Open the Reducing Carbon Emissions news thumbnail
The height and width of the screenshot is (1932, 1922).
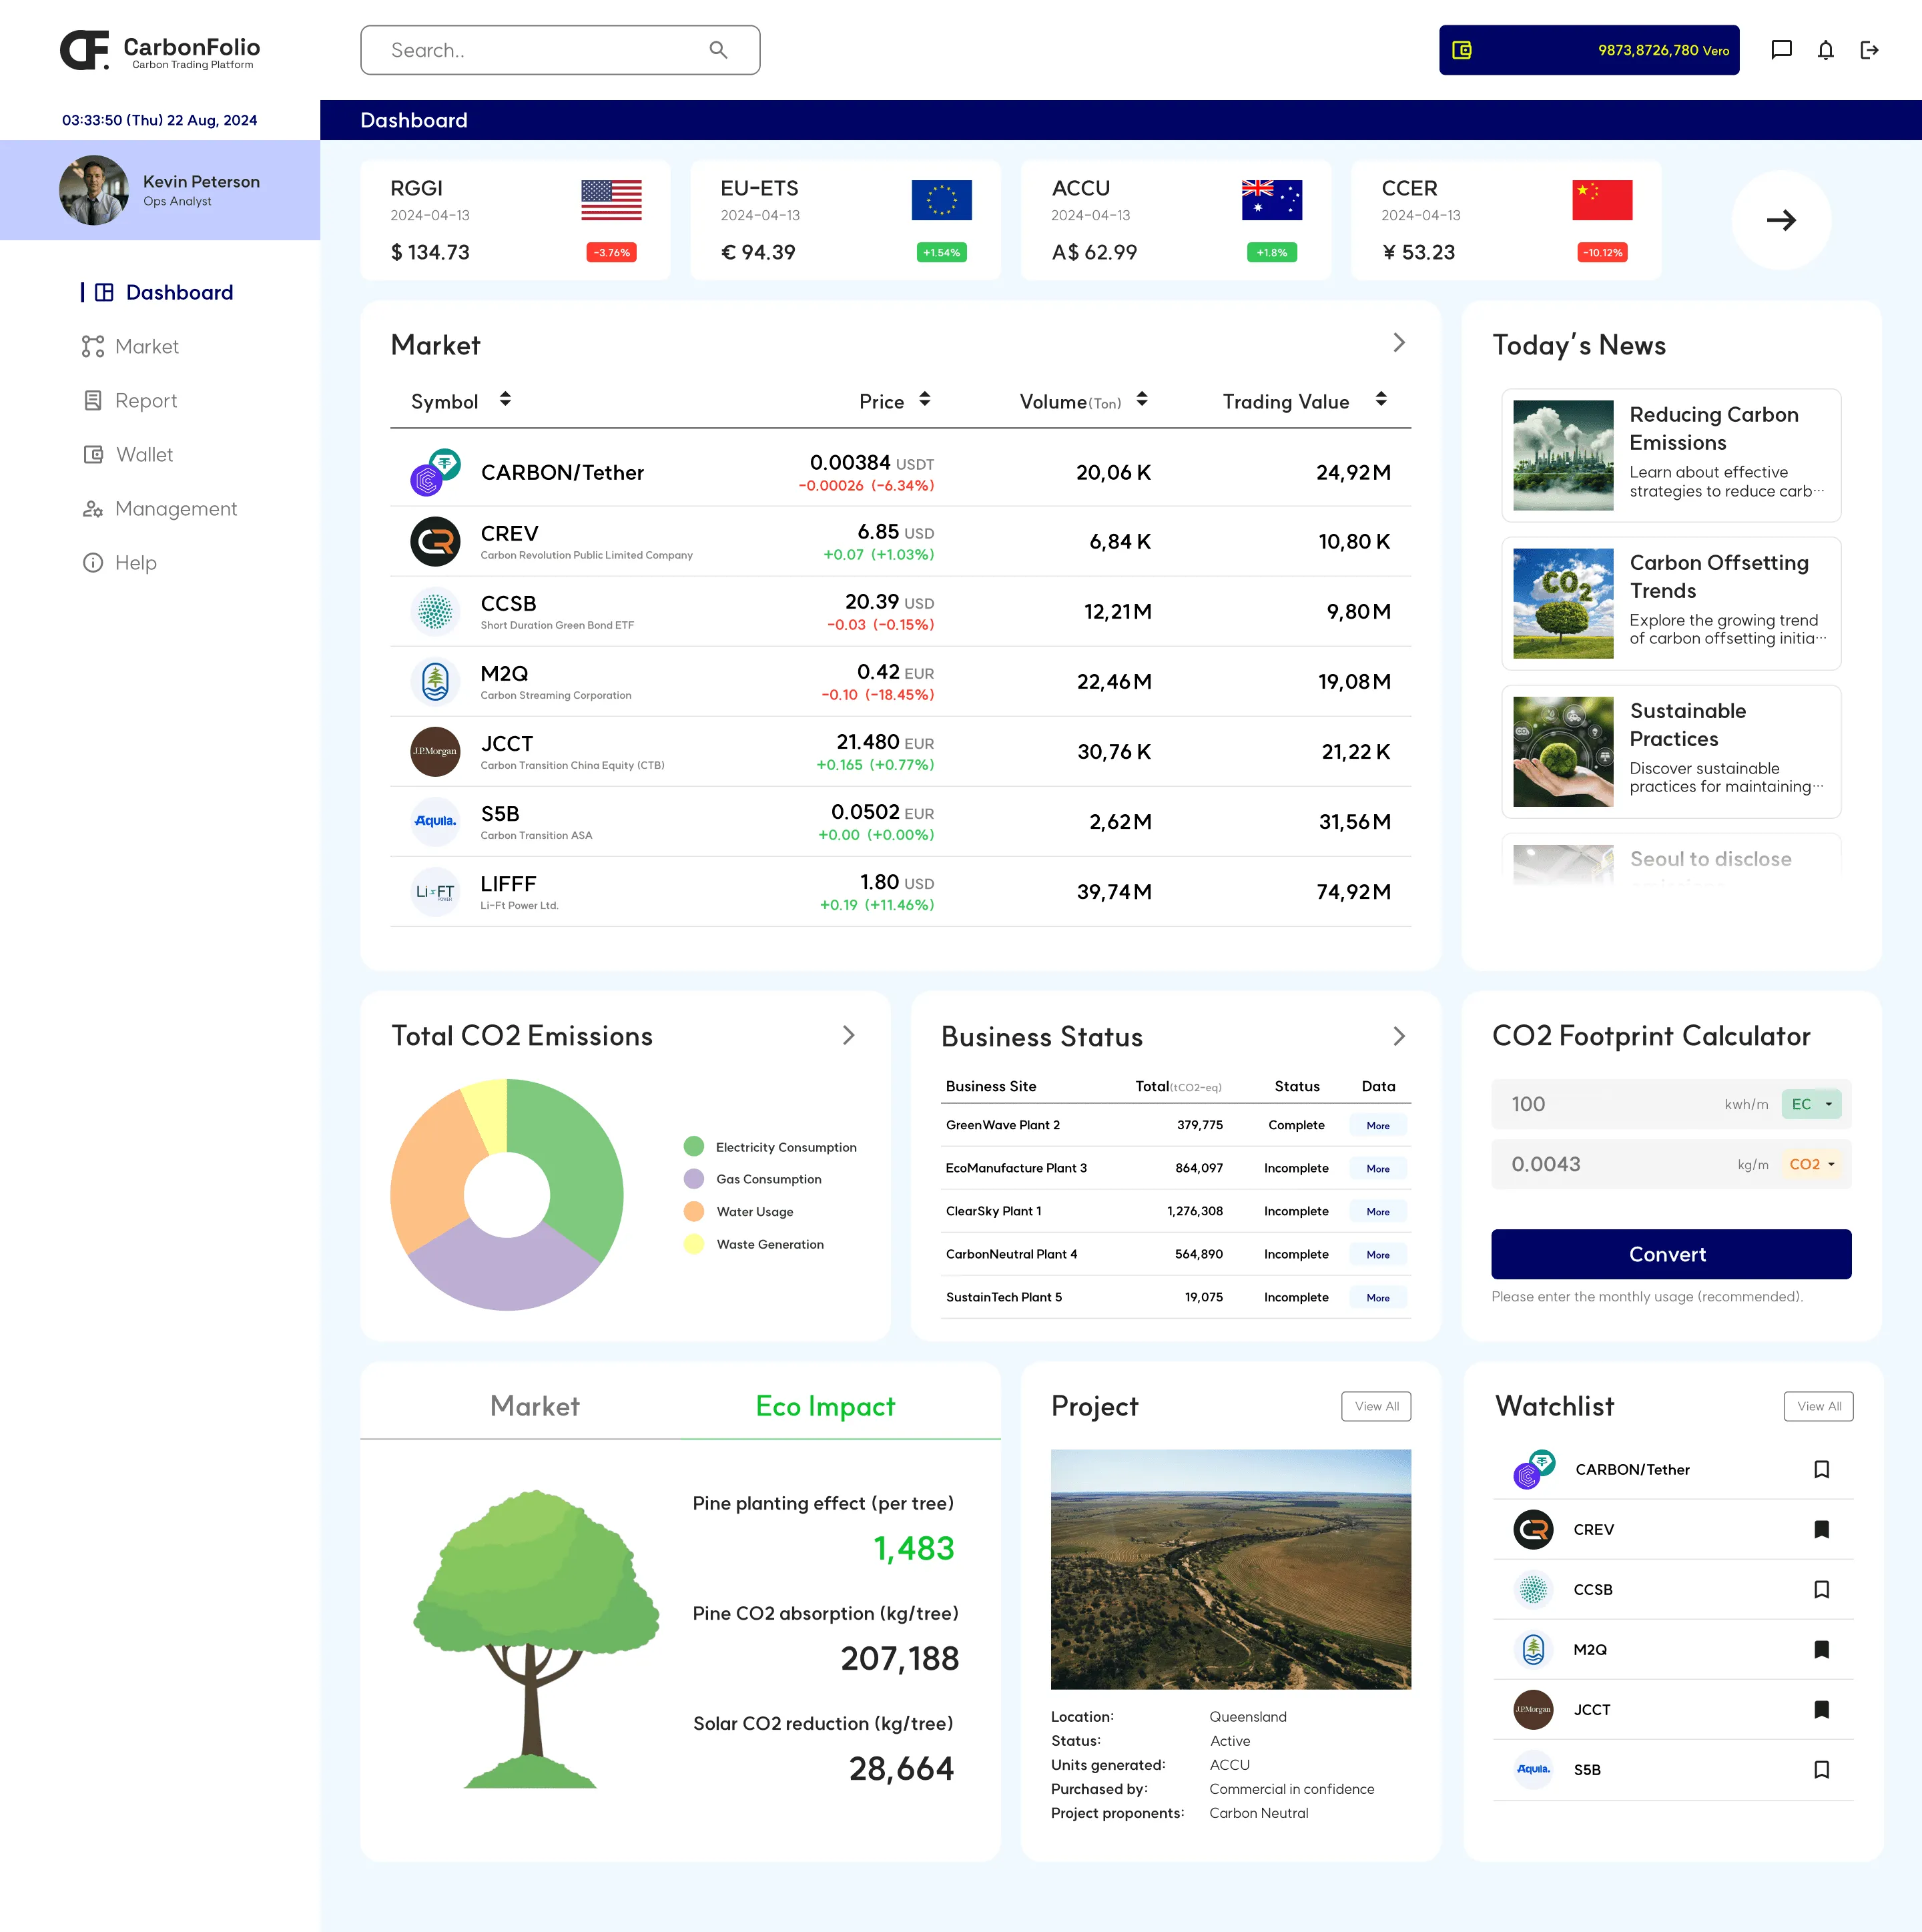point(1562,455)
